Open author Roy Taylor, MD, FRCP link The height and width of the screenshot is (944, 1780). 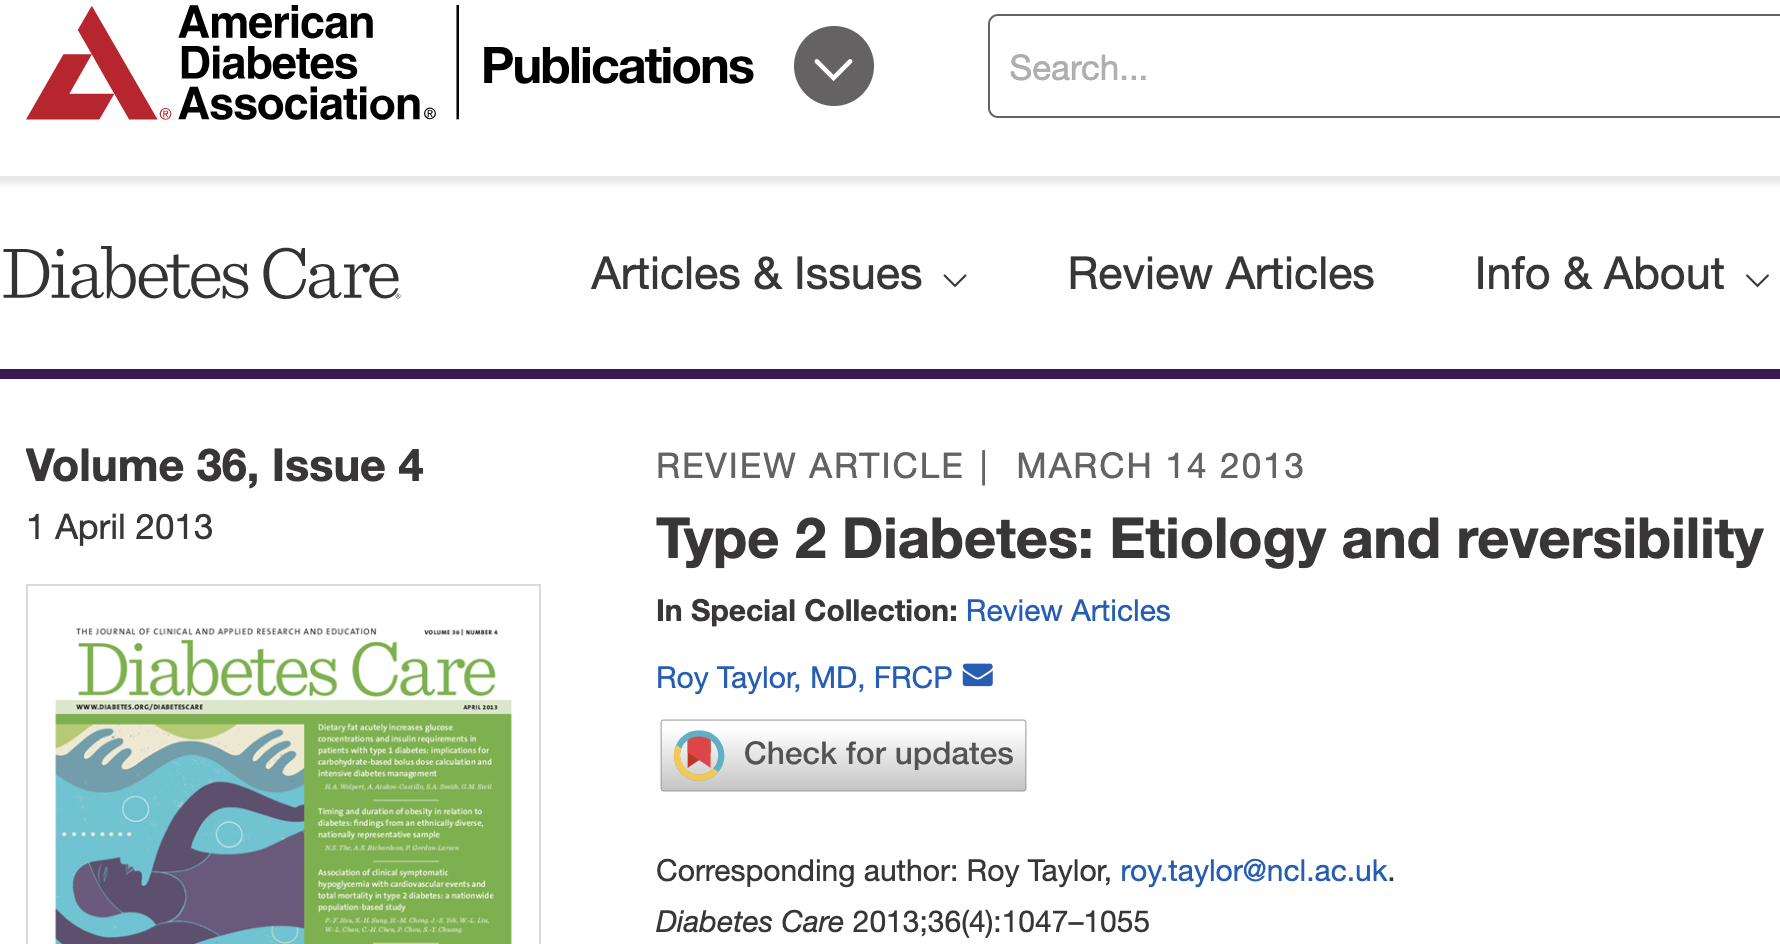point(804,678)
